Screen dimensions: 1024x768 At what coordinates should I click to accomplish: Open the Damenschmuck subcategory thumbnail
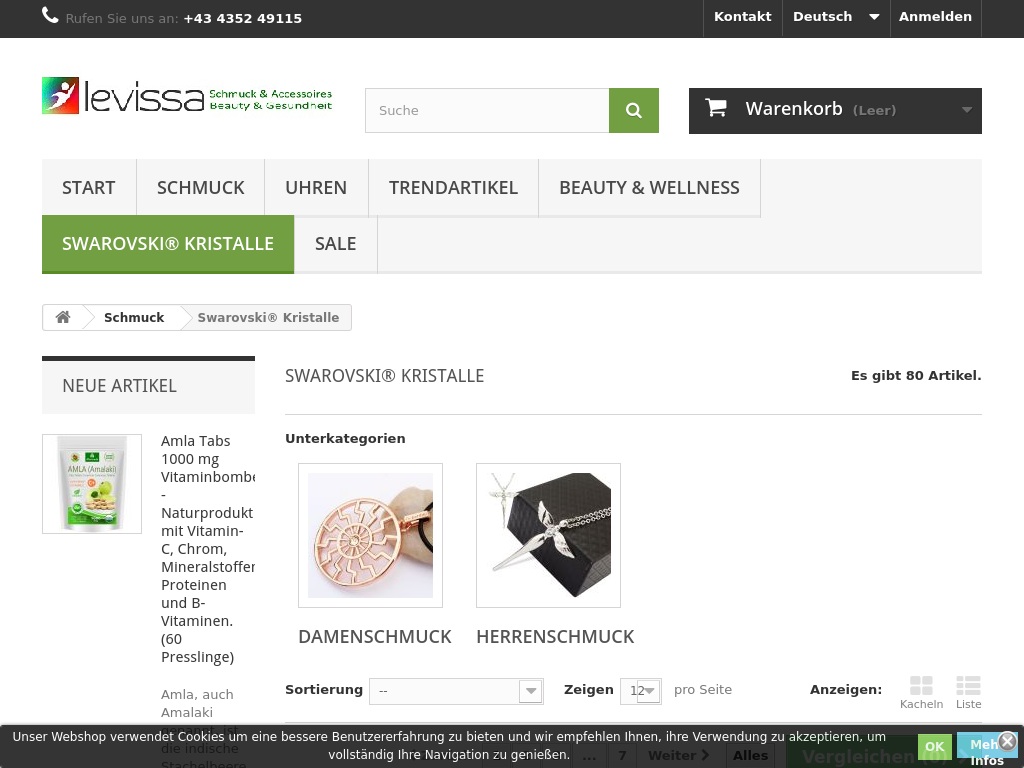point(370,535)
